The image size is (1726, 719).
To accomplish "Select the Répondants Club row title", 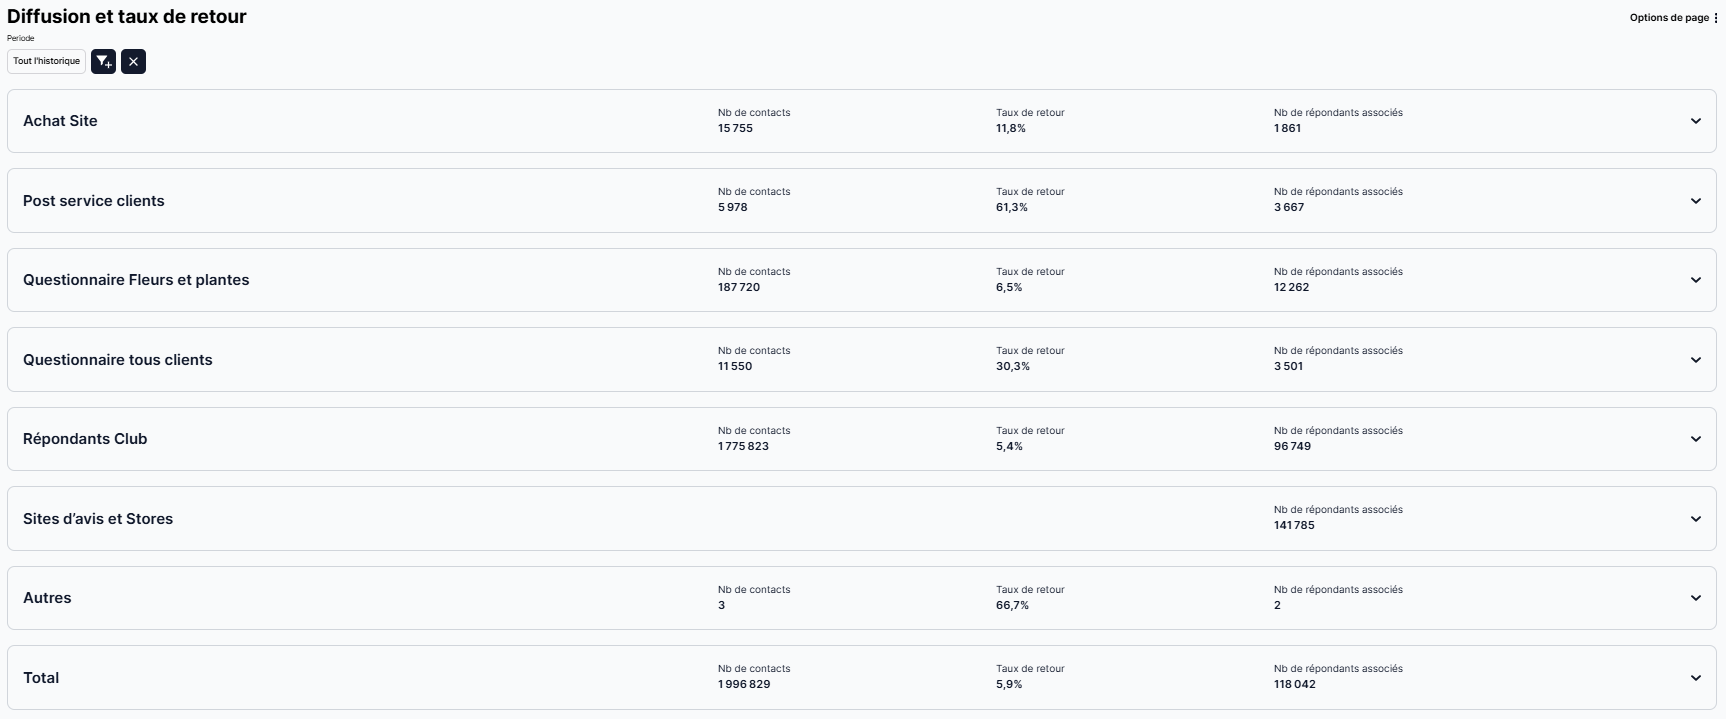I will pyautogui.click(x=85, y=439).
